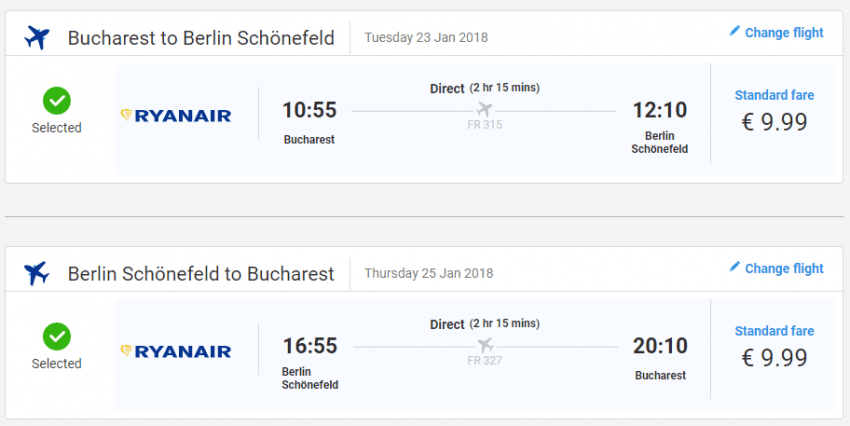Select the €9.99 standard fare on the outbound flight
This screenshot has height=426, width=850.
point(774,121)
